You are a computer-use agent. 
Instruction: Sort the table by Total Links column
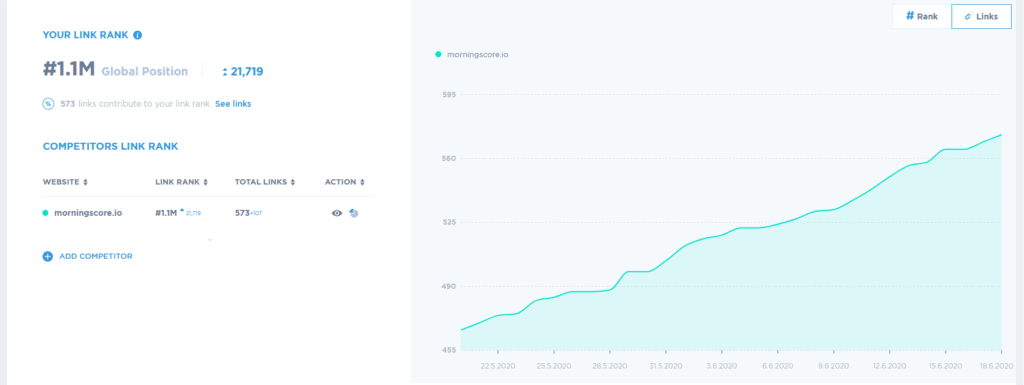pyautogui.click(x=265, y=182)
